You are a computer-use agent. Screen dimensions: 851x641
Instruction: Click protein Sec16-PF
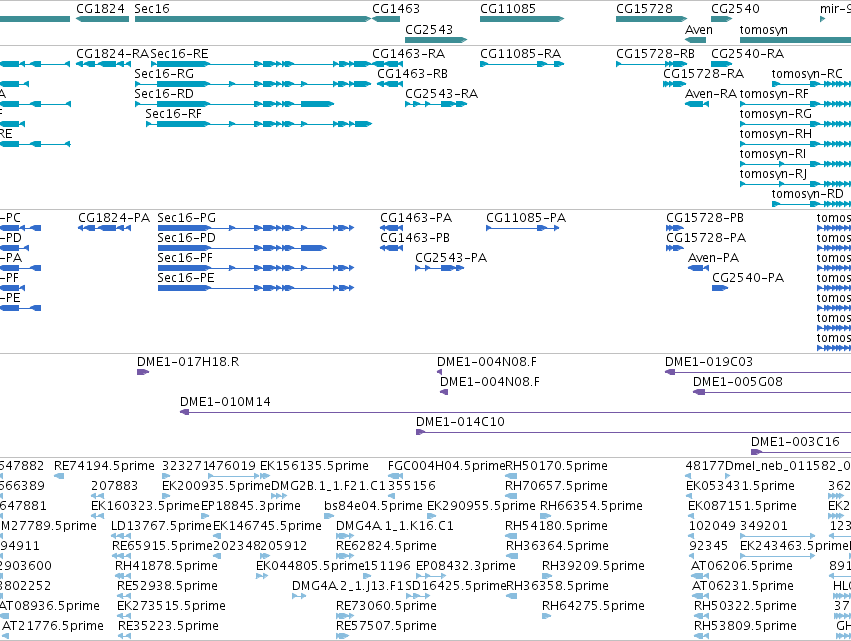coord(256,268)
